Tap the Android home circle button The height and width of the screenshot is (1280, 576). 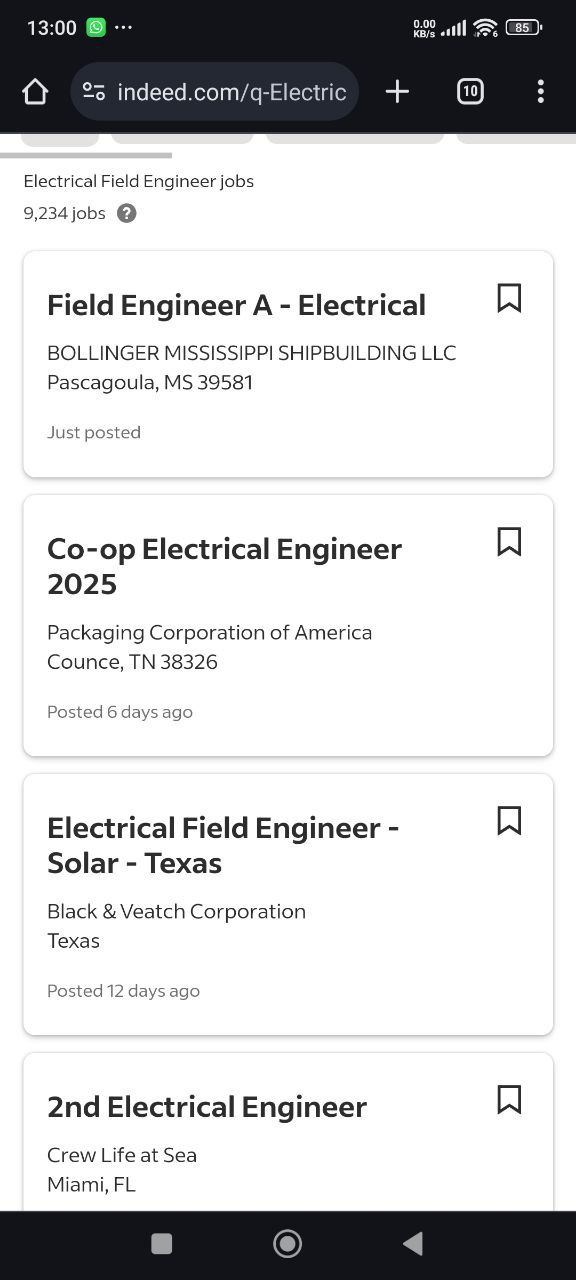288,1243
